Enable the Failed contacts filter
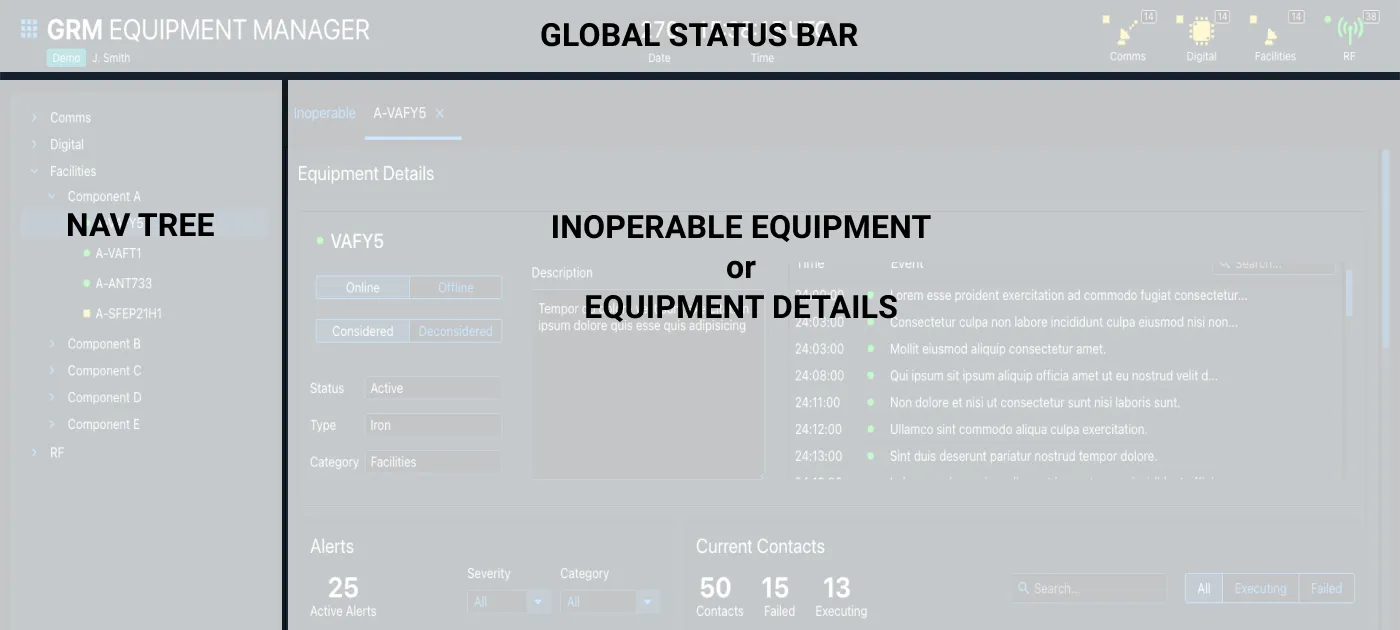This screenshot has width=1400, height=630. (1326, 588)
